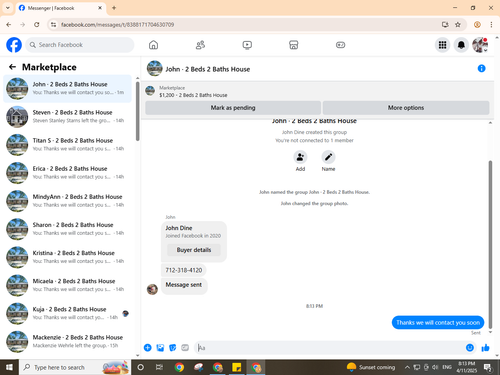Open Chrome three-dot menu

pos(491,25)
